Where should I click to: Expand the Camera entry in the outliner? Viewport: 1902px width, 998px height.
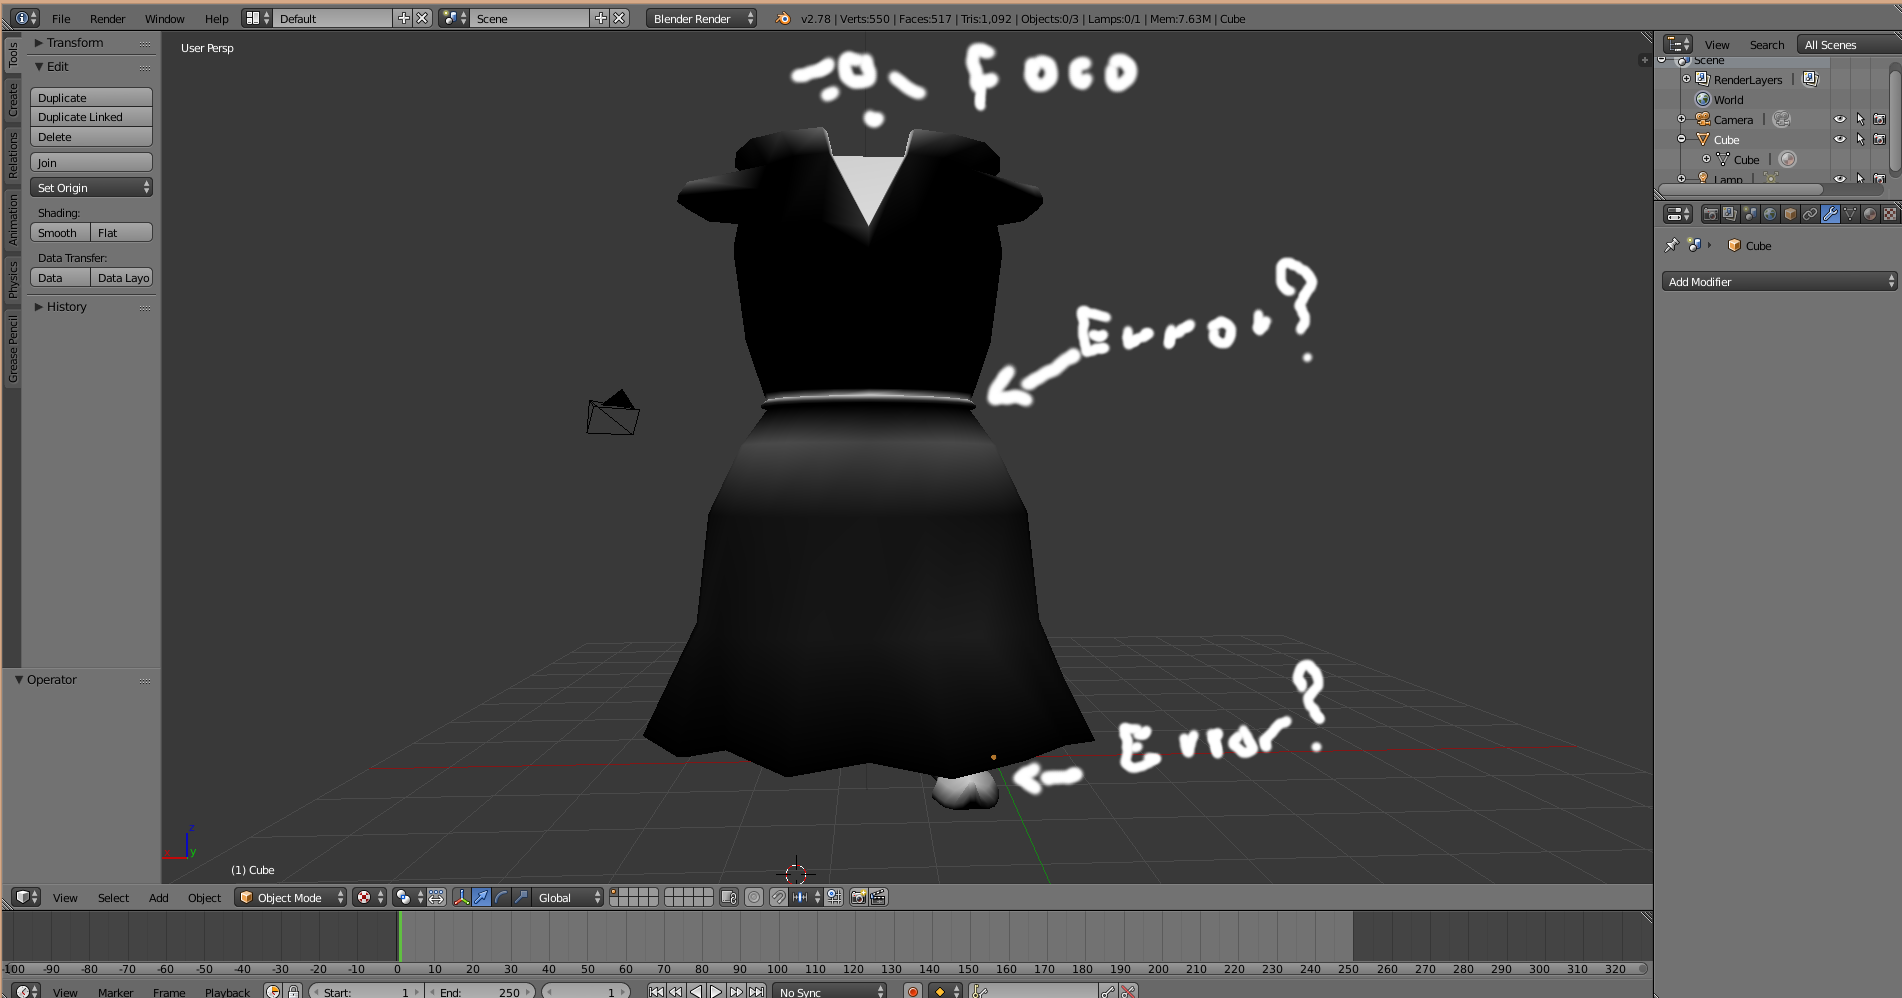click(x=1682, y=119)
